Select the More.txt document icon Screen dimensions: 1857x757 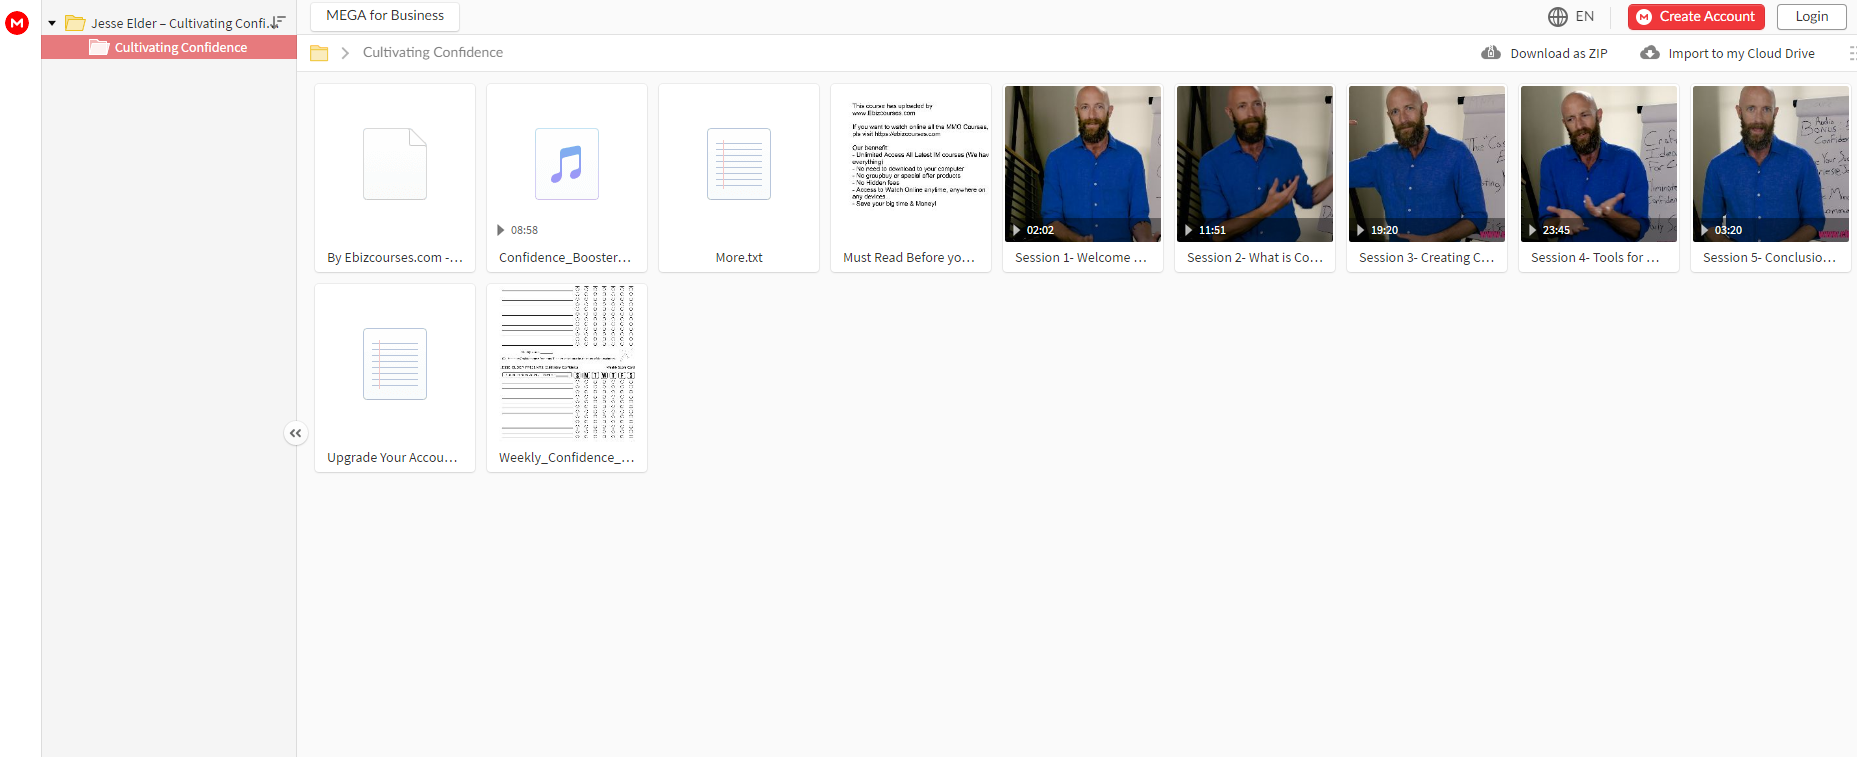pyautogui.click(x=739, y=164)
